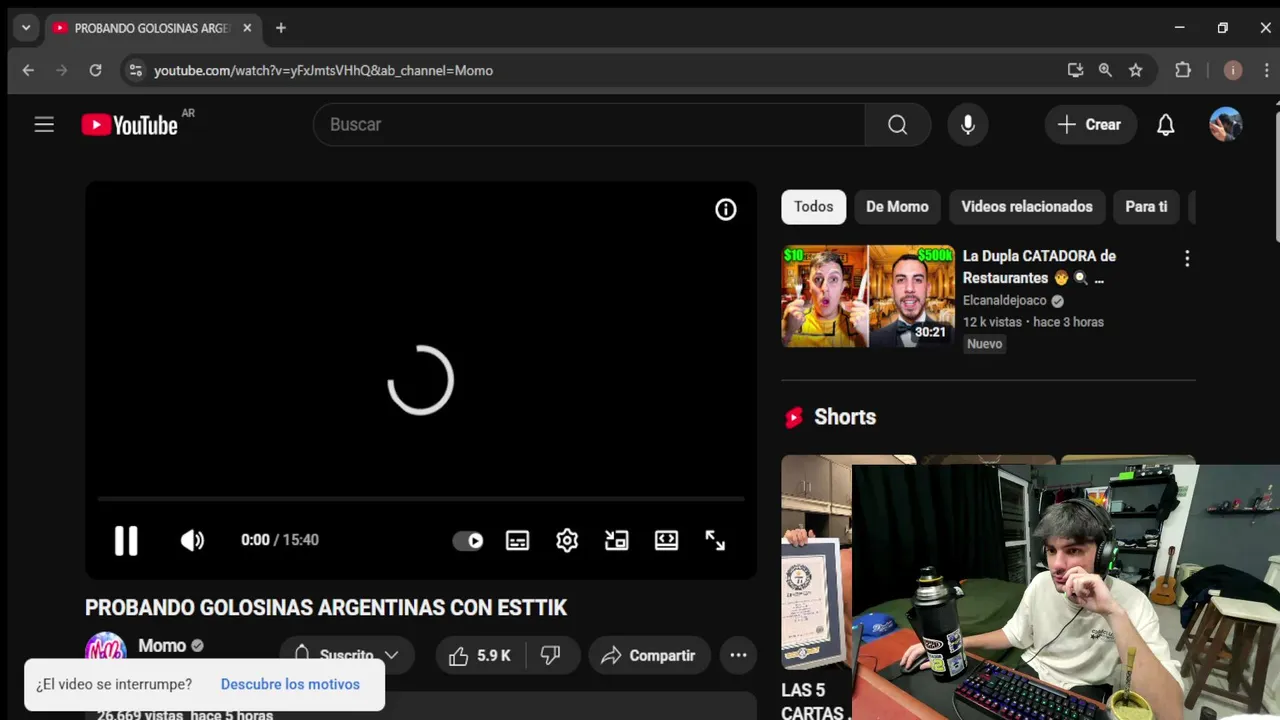Select the De Momo filter chip

[897, 207]
